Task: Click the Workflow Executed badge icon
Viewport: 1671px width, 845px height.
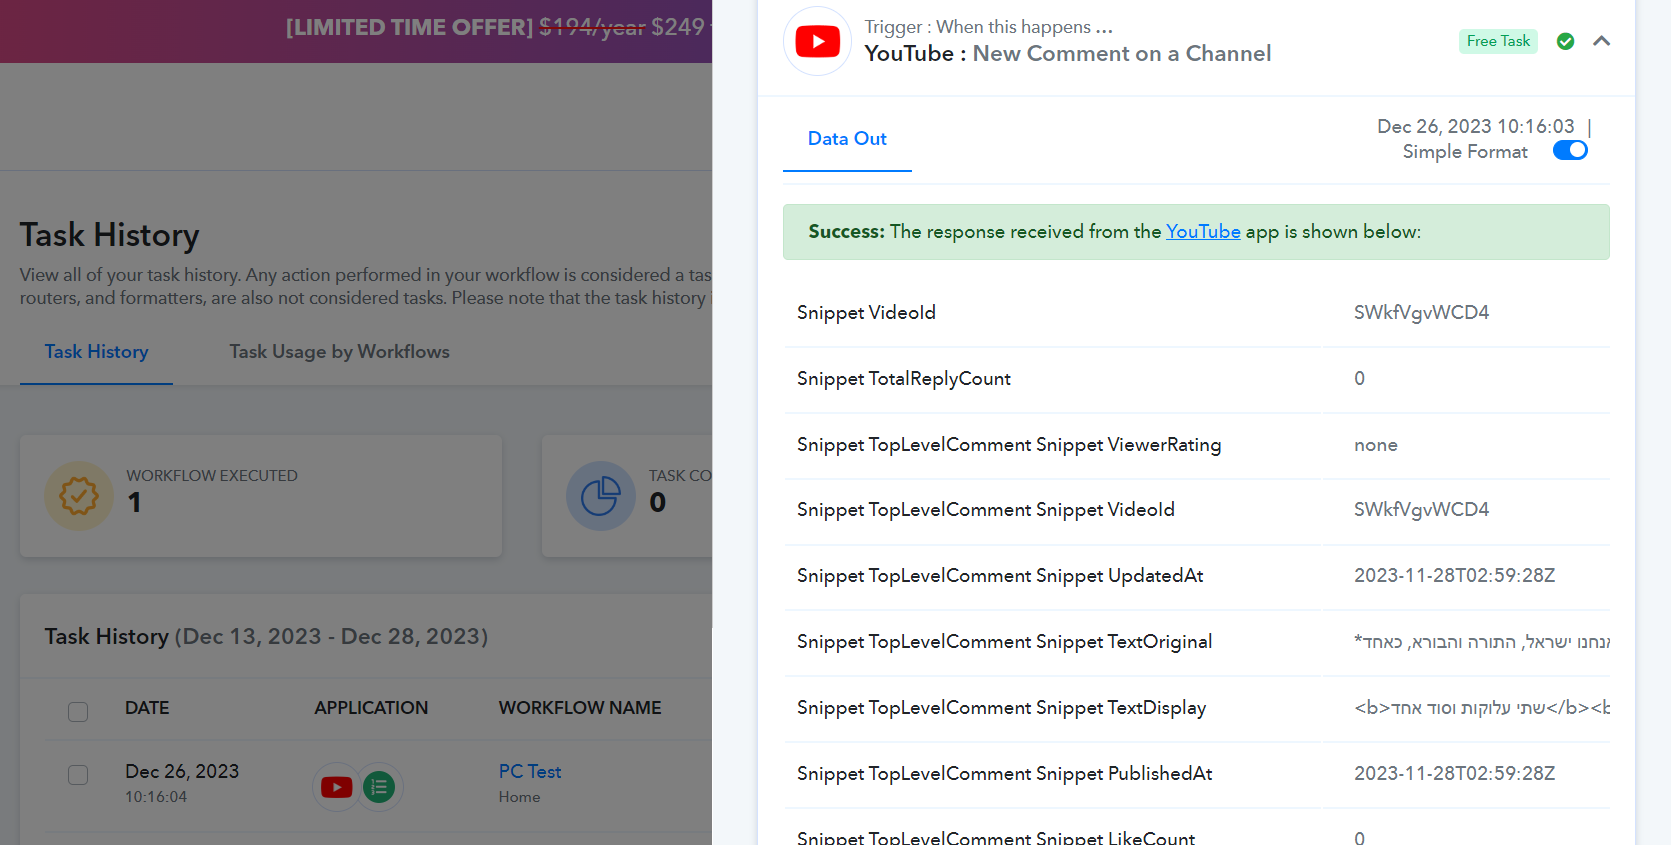Action: 79,496
